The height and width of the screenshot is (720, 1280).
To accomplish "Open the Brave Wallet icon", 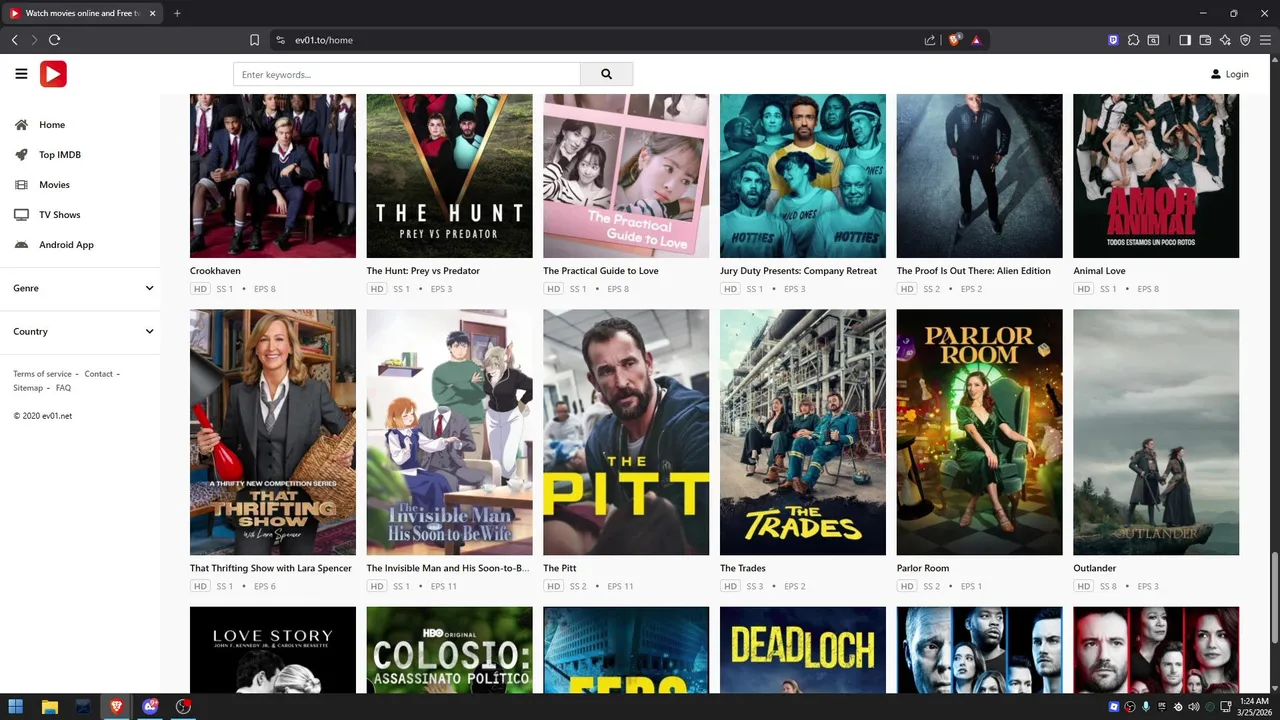I will tap(1205, 40).
